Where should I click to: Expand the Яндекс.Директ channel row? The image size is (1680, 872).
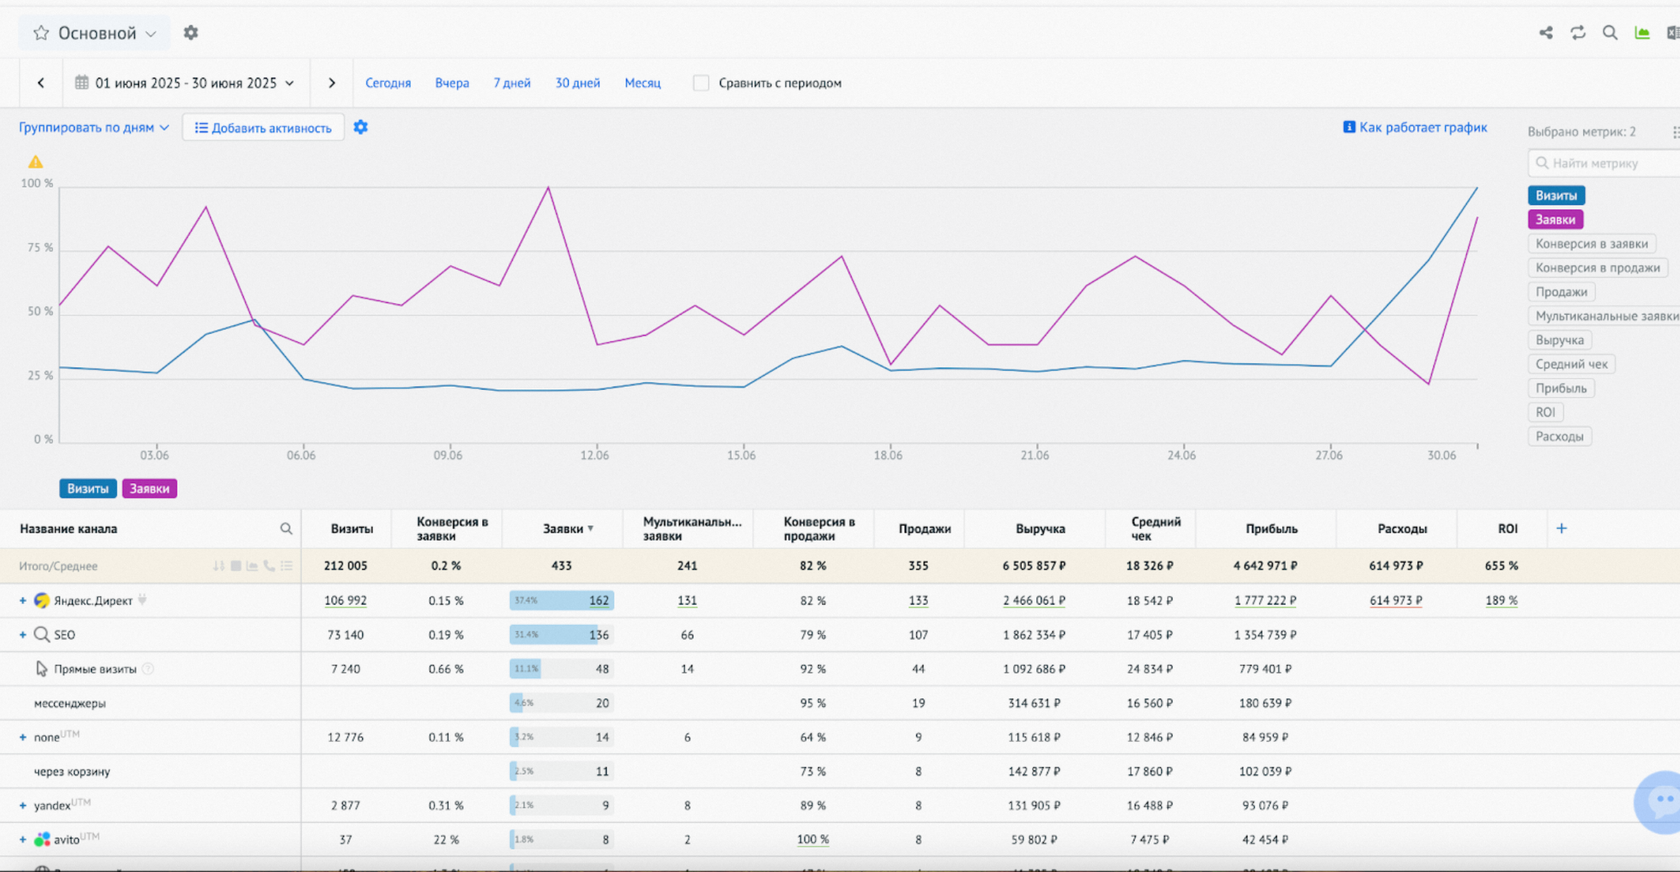tap(23, 601)
